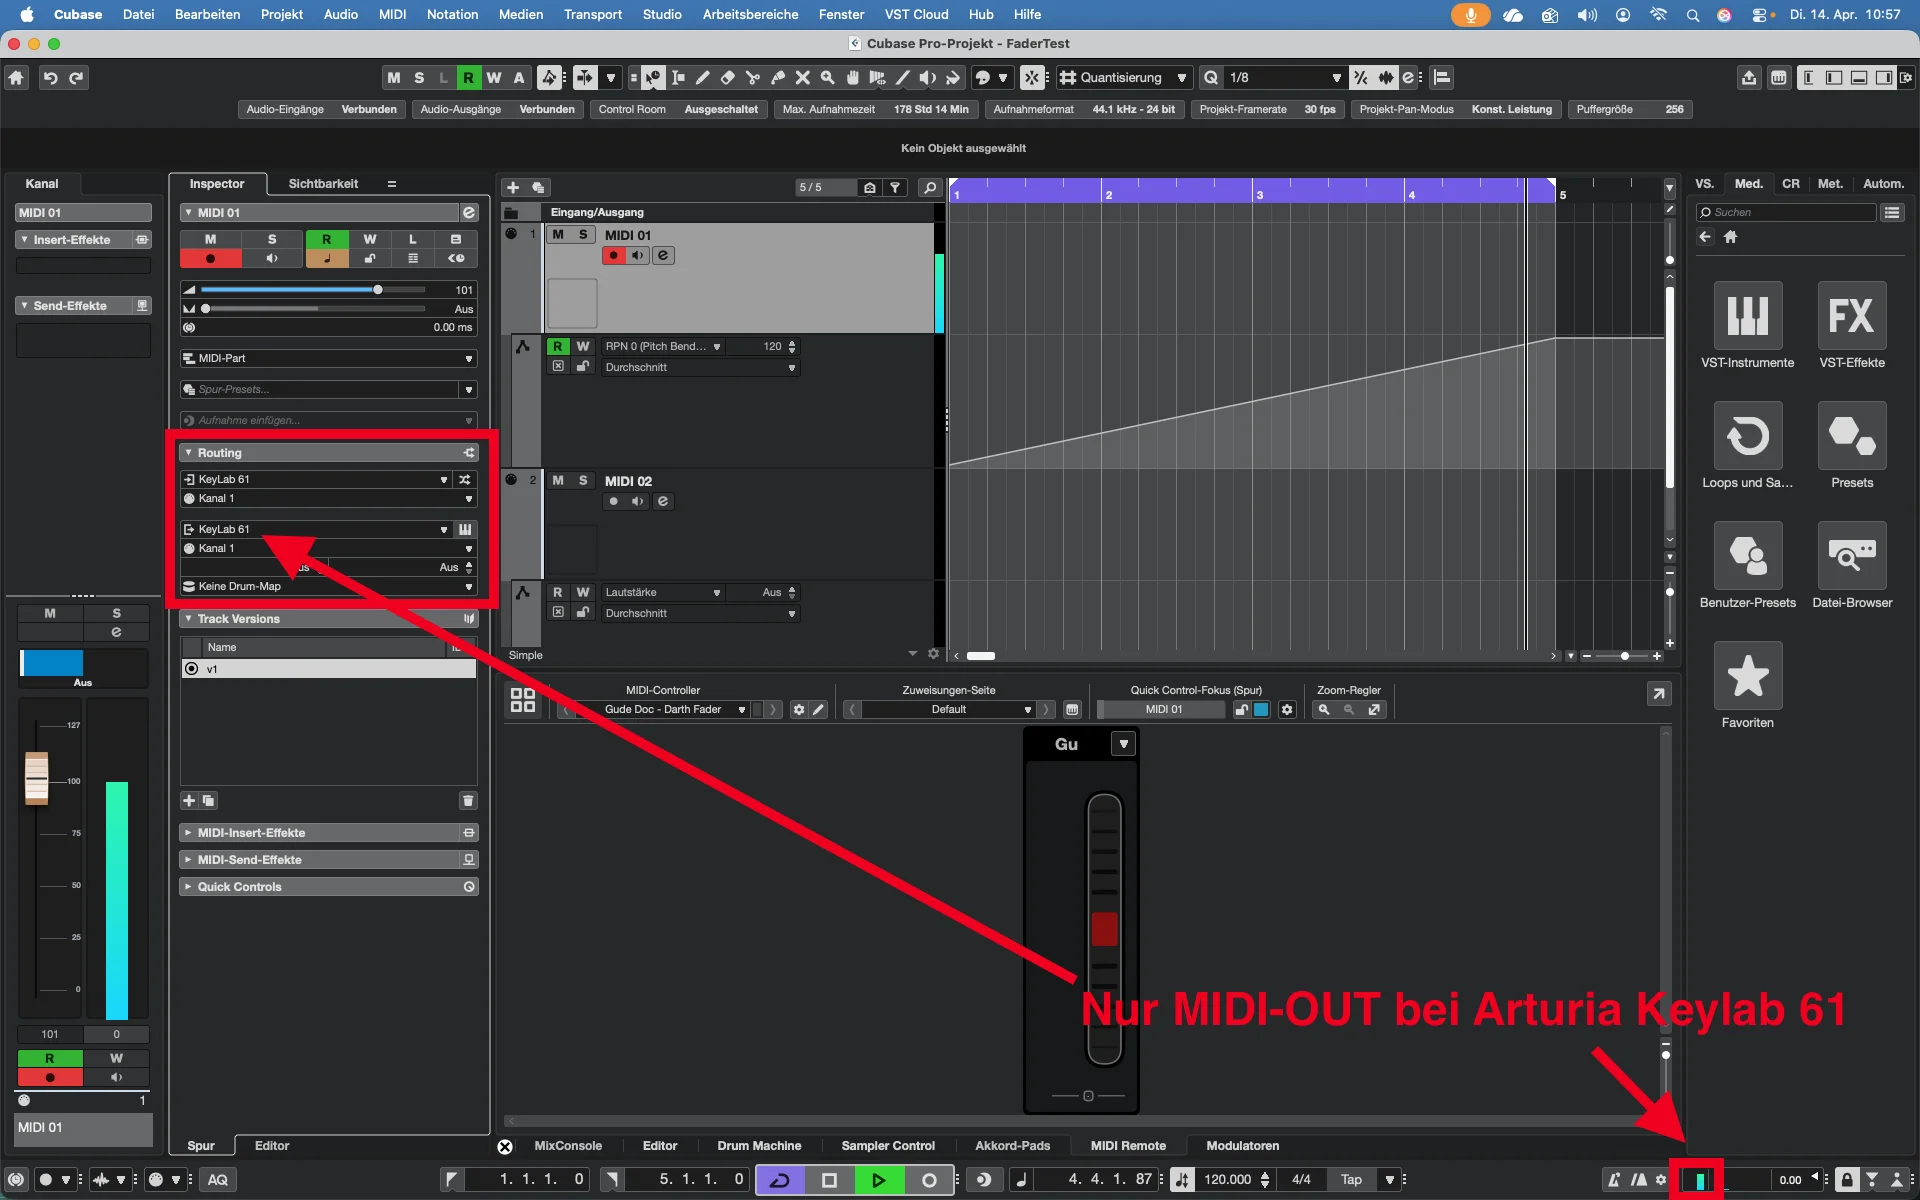1920x1200 pixels.
Task: Expand the MIDI-Insert-Effekte section
Action: [188, 833]
